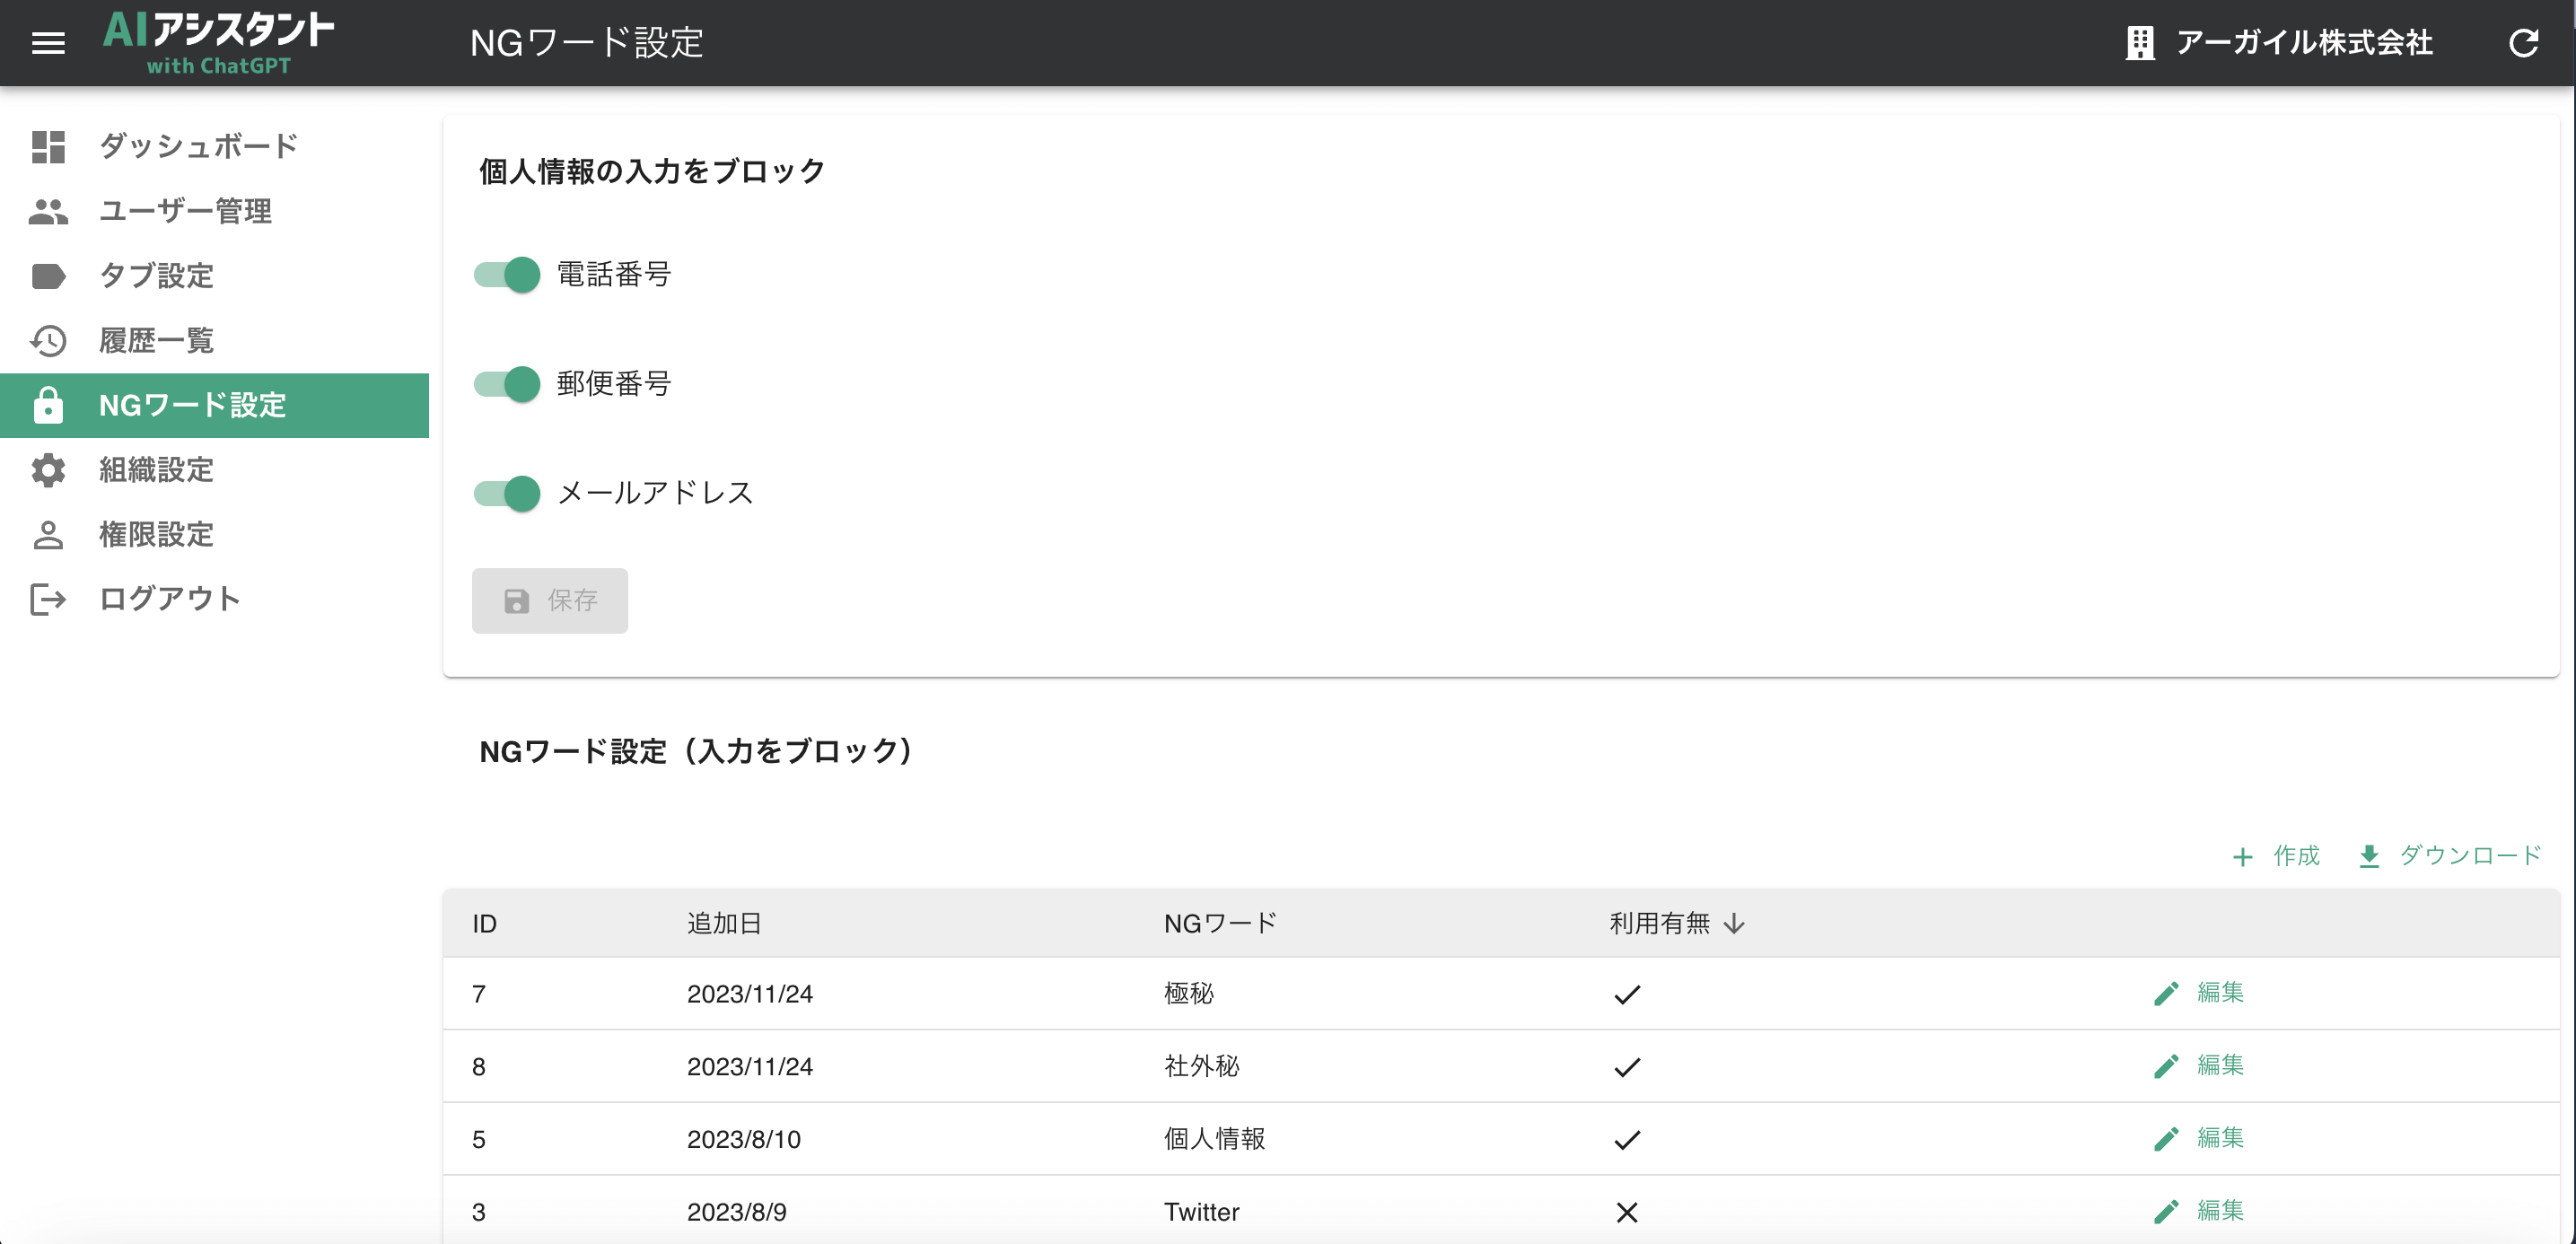Disable the 電話番号 blocking toggle
This screenshot has height=1244, width=2576.
pos(508,274)
